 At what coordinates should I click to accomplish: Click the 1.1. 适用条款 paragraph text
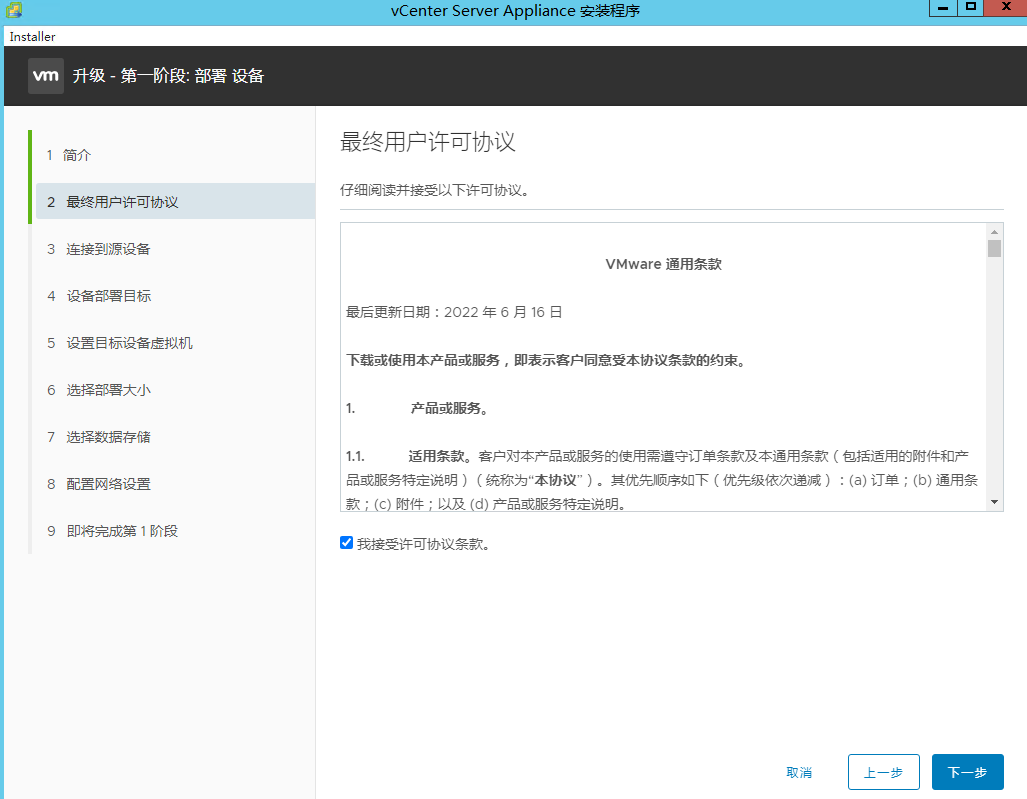(x=662, y=480)
